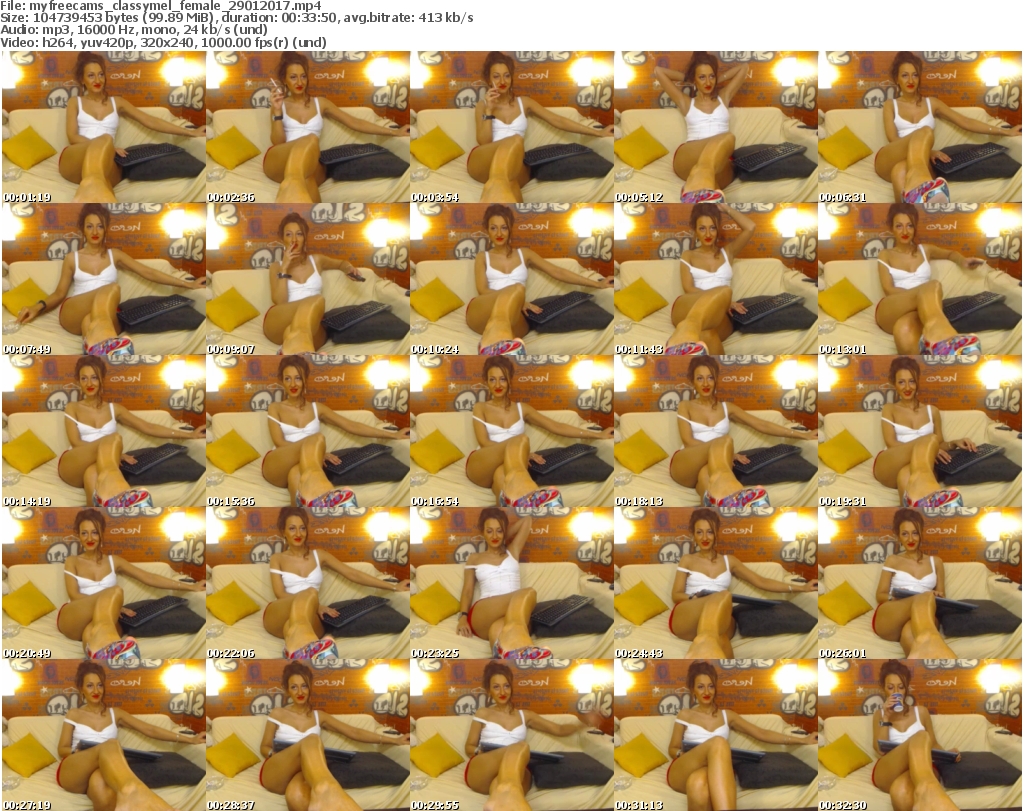Select the thumbnail timestamped 00:07:49
The image size is (1024, 811).
(x=104, y=279)
